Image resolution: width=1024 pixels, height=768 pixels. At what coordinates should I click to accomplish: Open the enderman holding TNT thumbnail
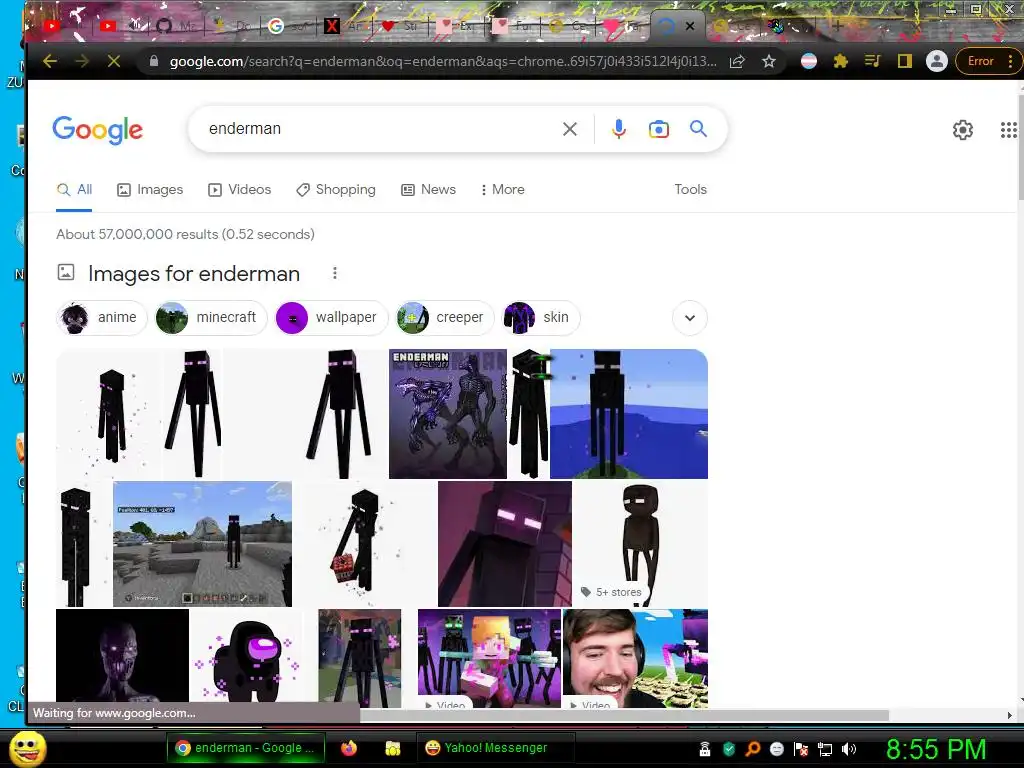(x=364, y=544)
